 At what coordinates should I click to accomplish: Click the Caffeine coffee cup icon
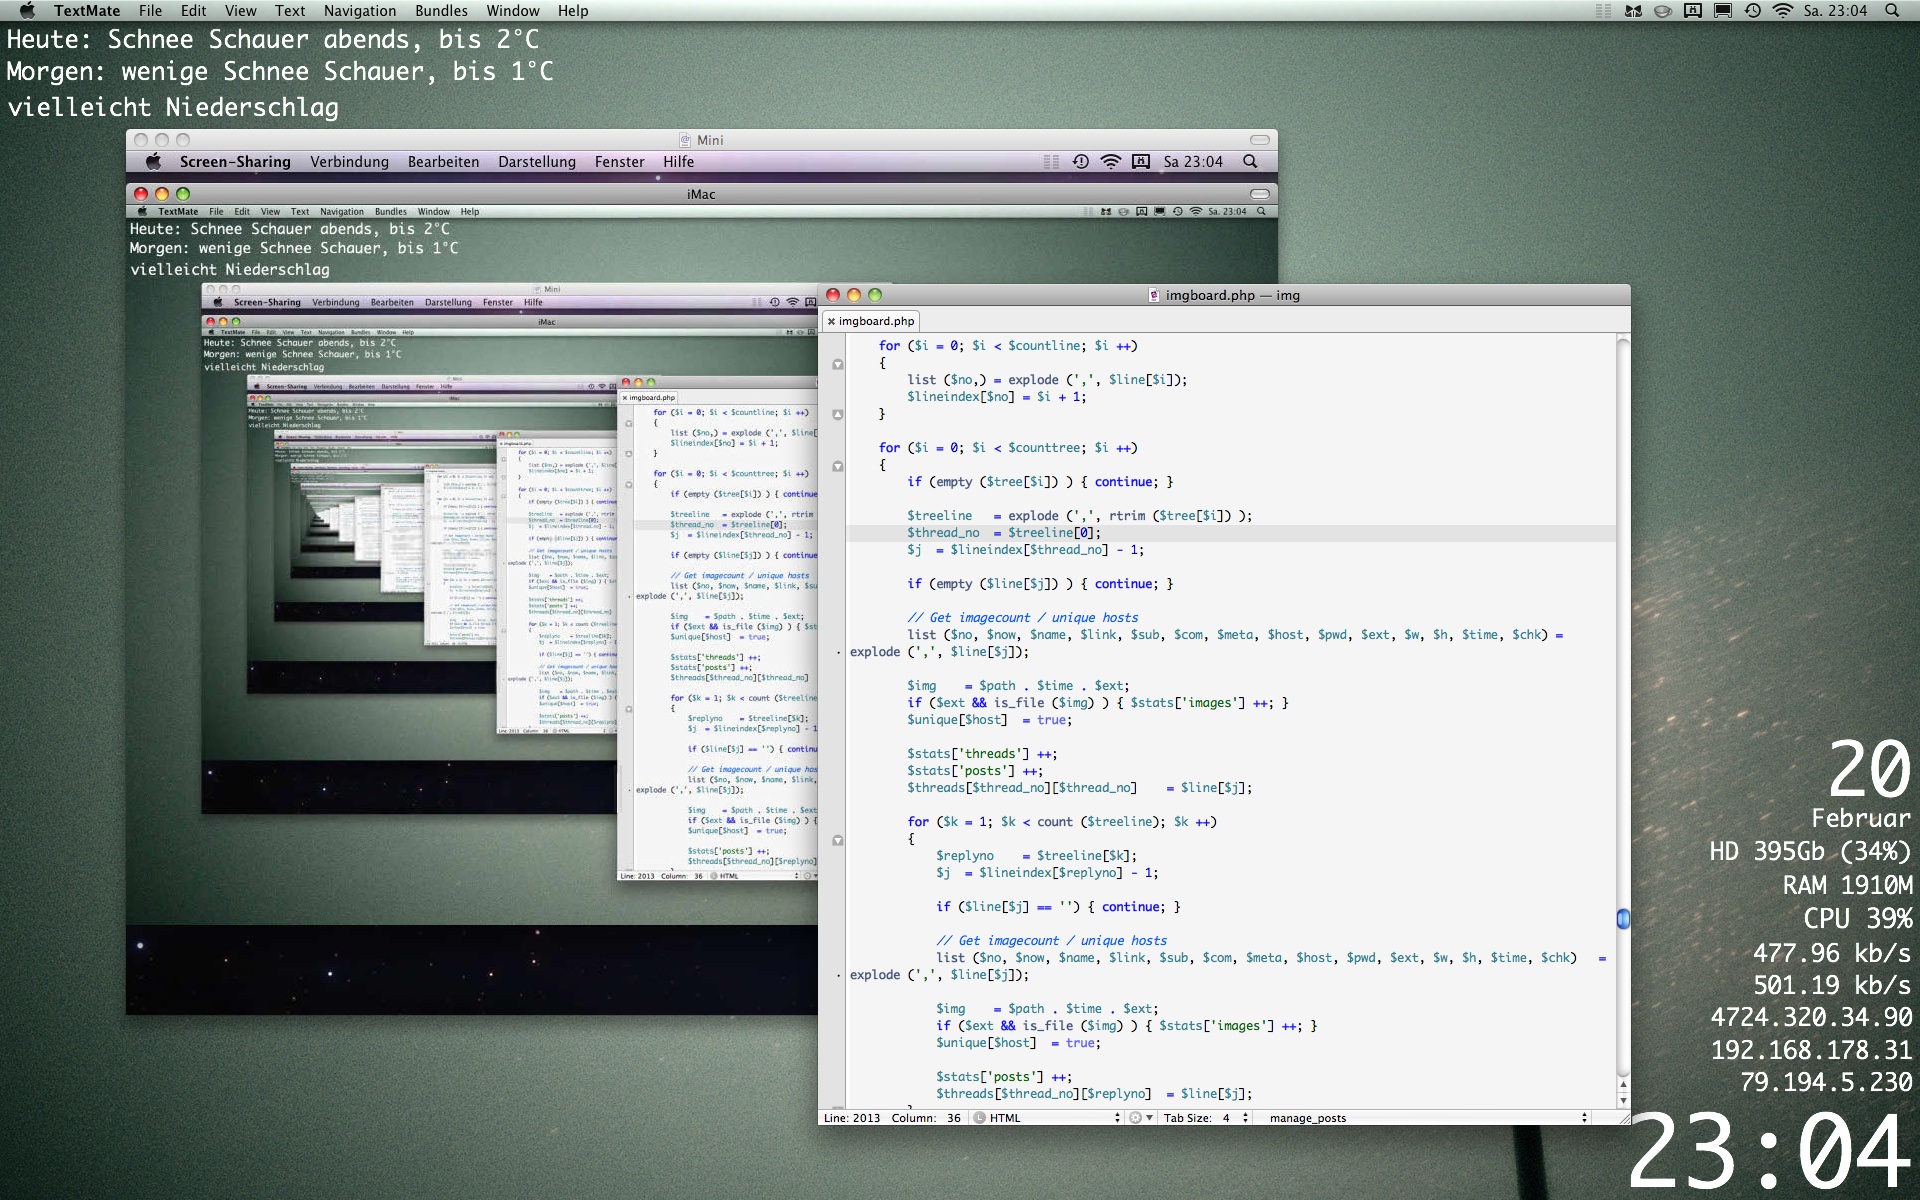tap(1663, 10)
